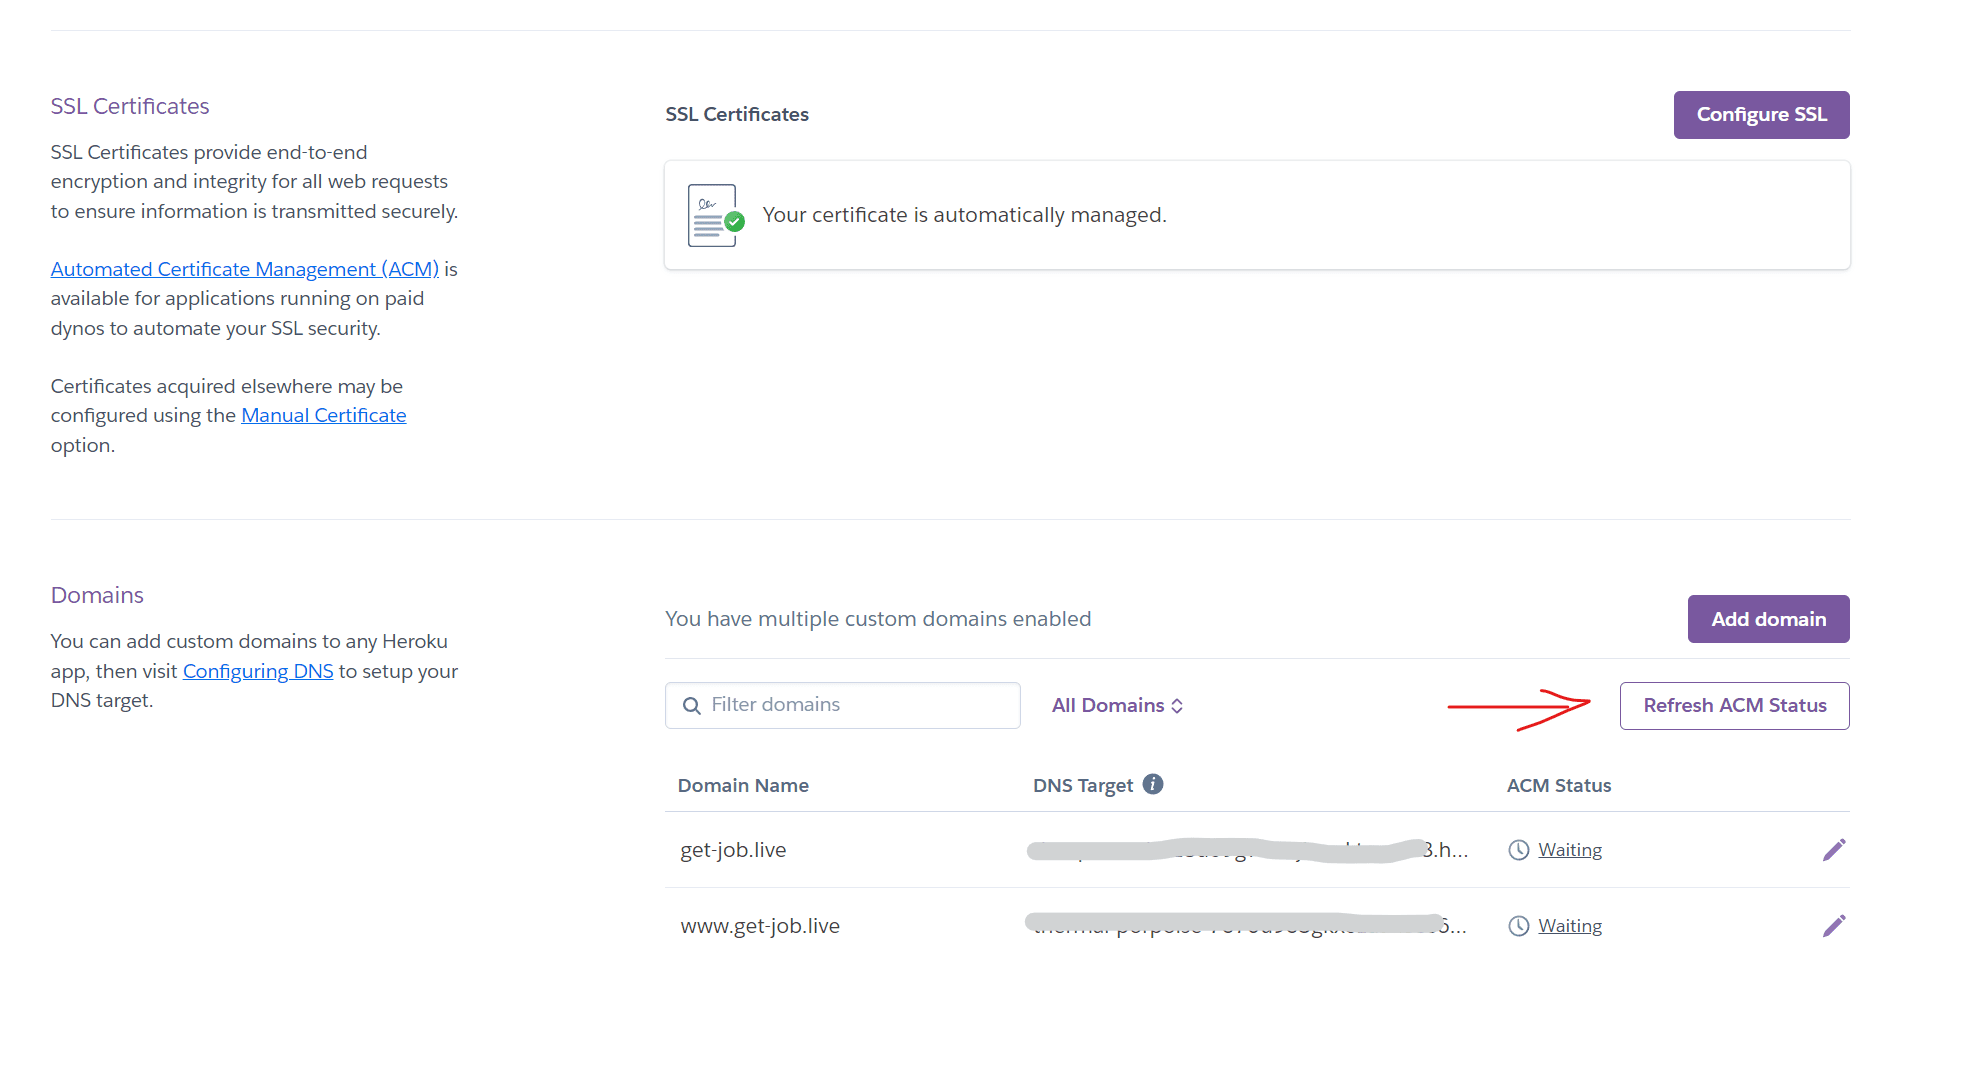Click the certificate icon with green checkmark
Viewport: 1984px width, 1081px height.
click(x=715, y=215)
